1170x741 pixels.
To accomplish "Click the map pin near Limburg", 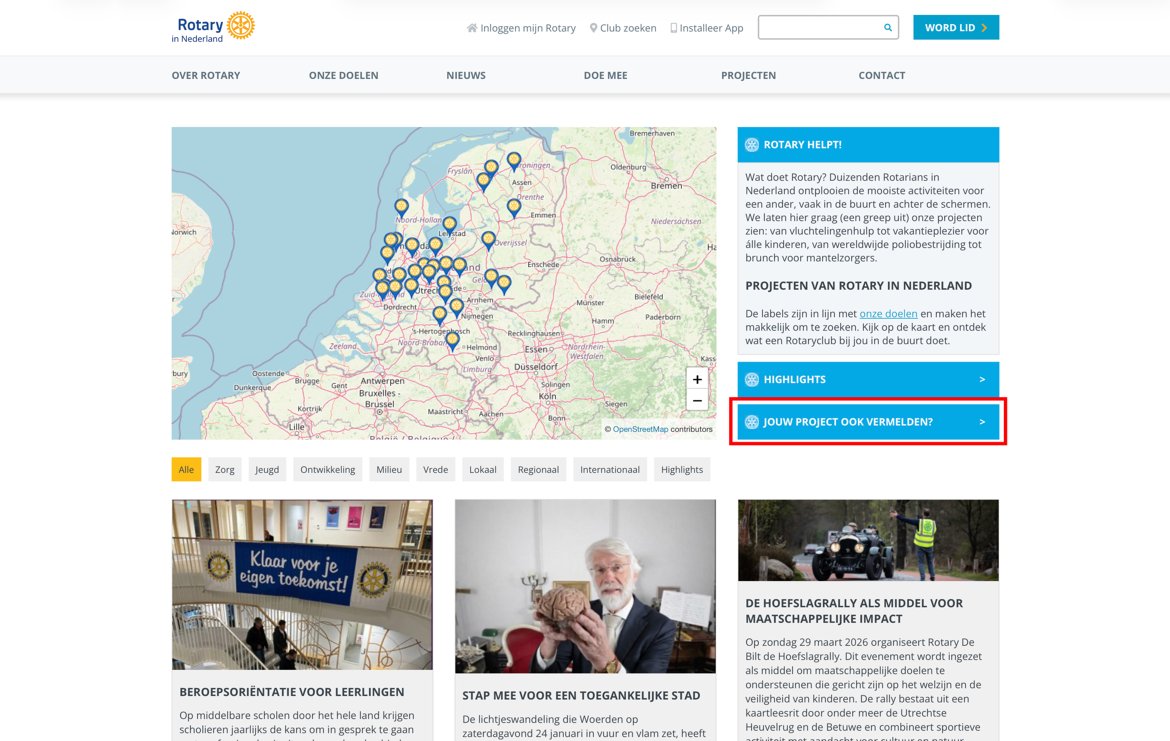I will click(x=452, y=340).
